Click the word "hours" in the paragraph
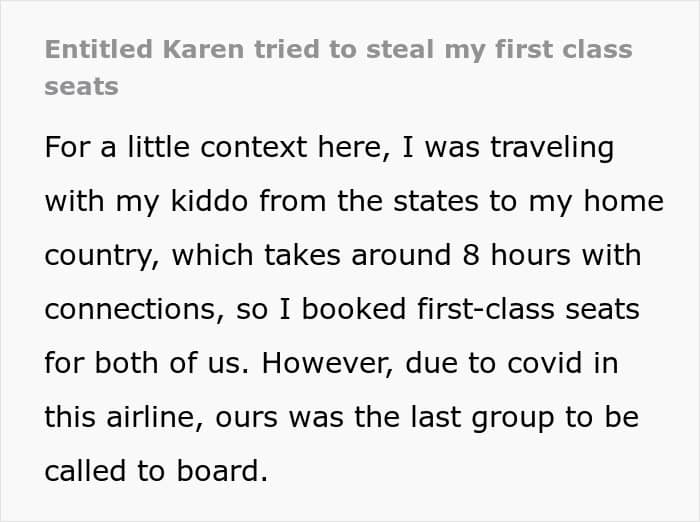Image resolution: width=700 pixels, height=522 pixels. tap(530, 255)
